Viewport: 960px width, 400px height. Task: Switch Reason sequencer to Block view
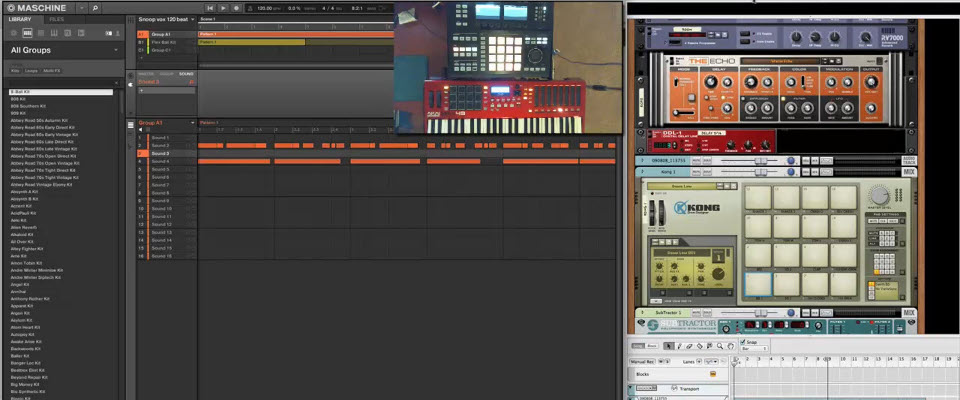coord(652,346)
